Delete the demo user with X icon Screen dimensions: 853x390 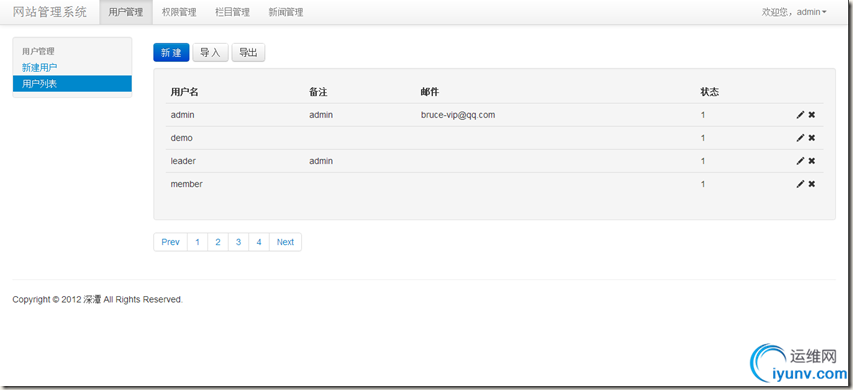(x=811, y=138)
